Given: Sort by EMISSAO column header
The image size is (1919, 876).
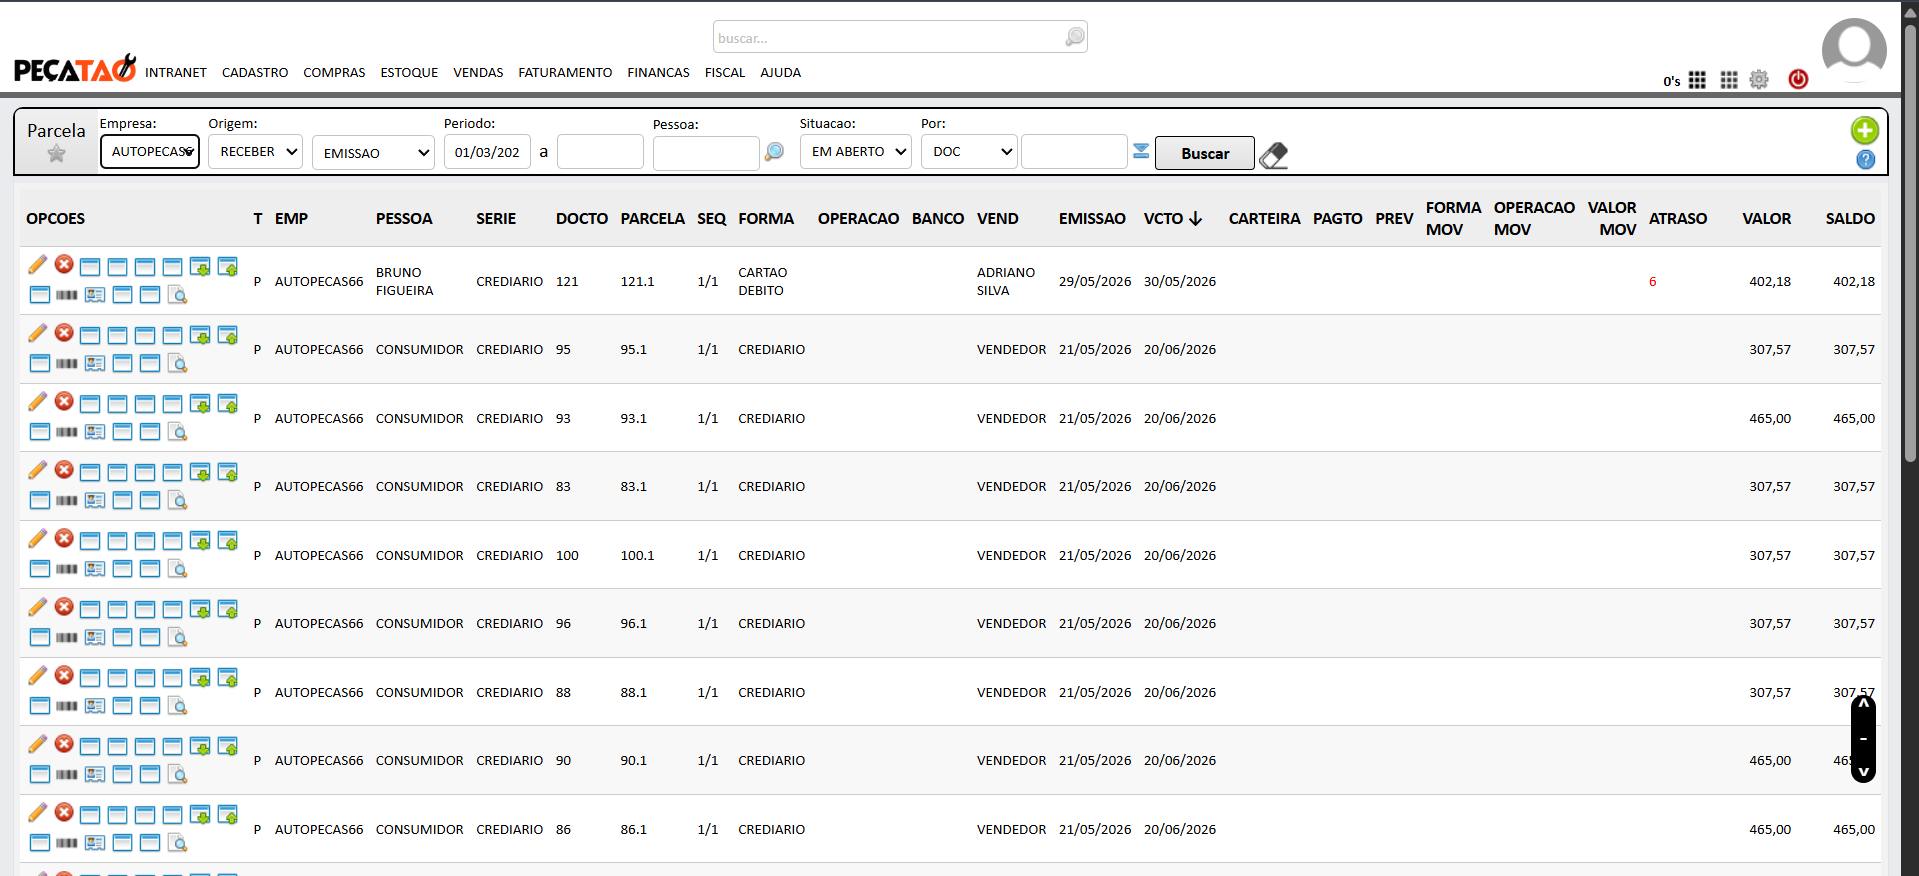Looking at the screenshot, I should [x=1092, y=219].
